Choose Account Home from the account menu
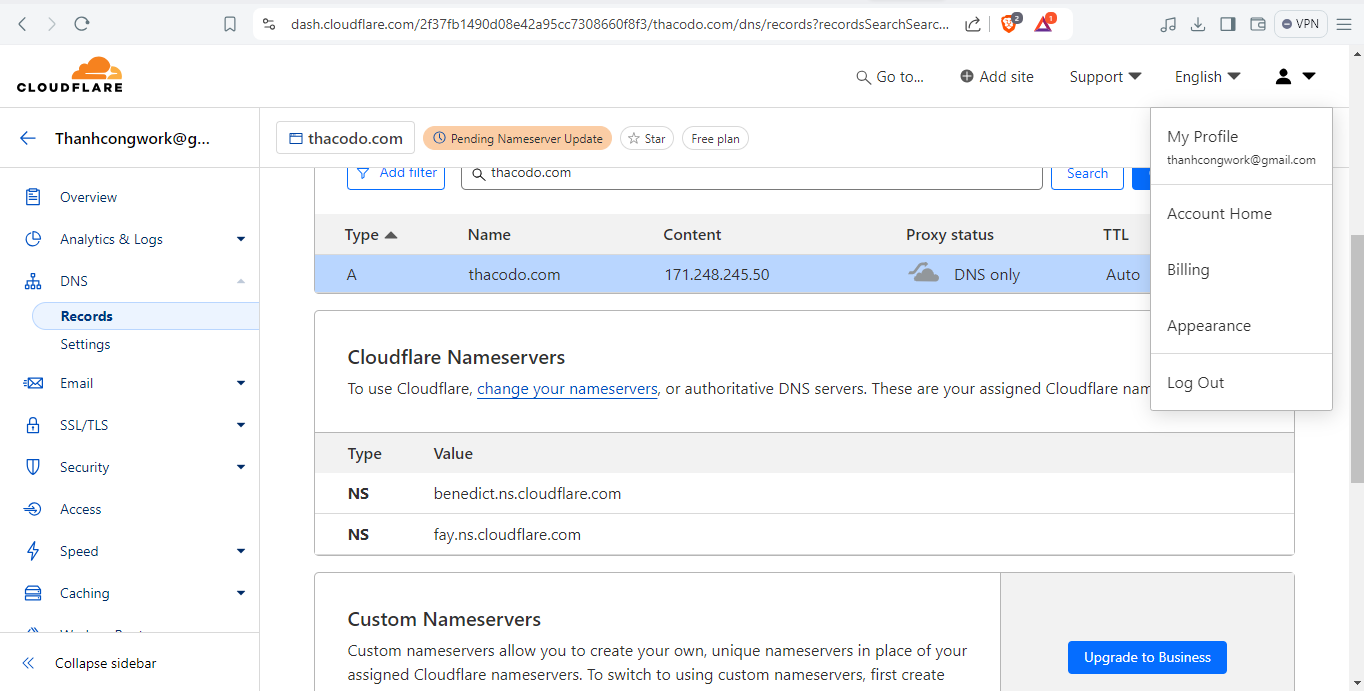This screenshot has width=1364, height=691. click(1241, 214)
